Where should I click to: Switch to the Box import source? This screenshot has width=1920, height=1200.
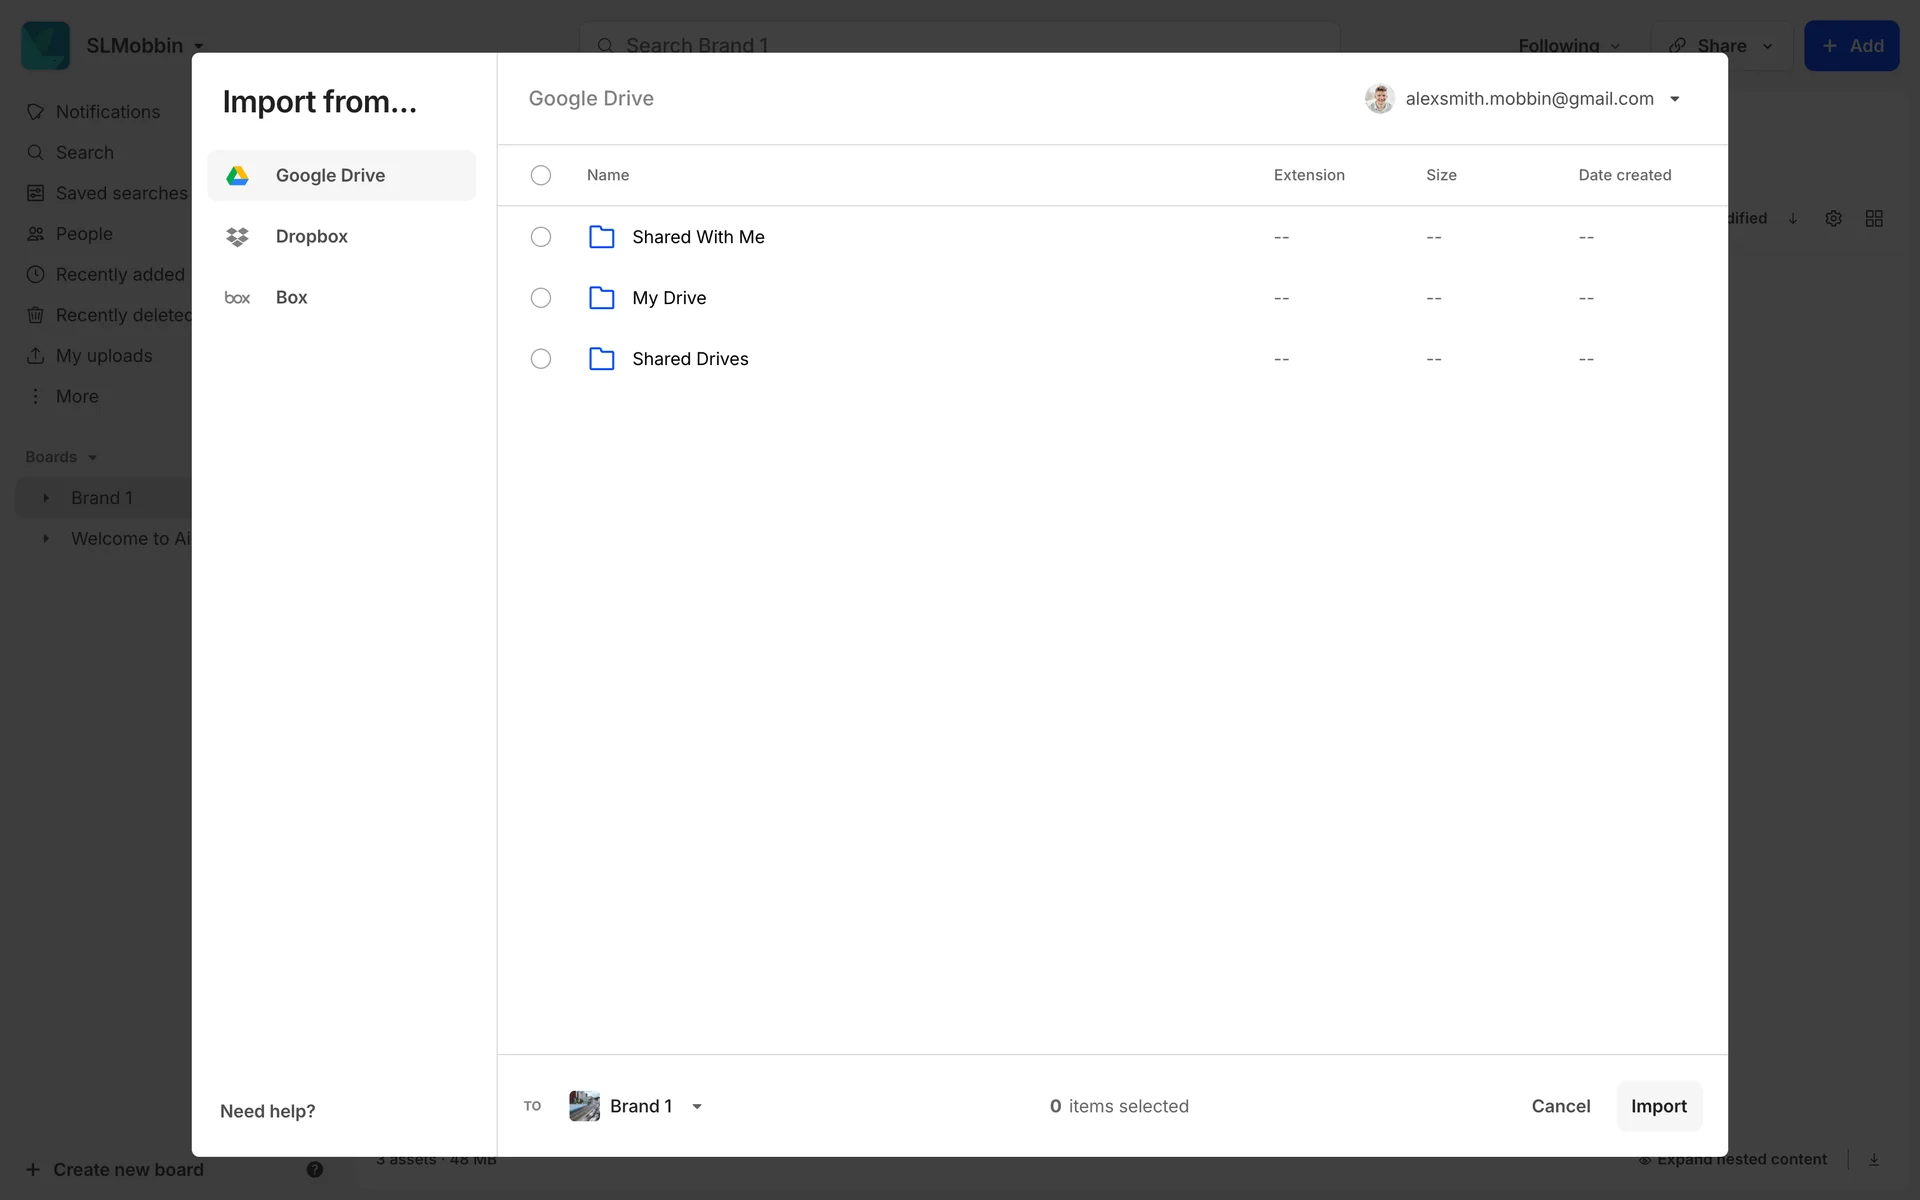[291, 298]
